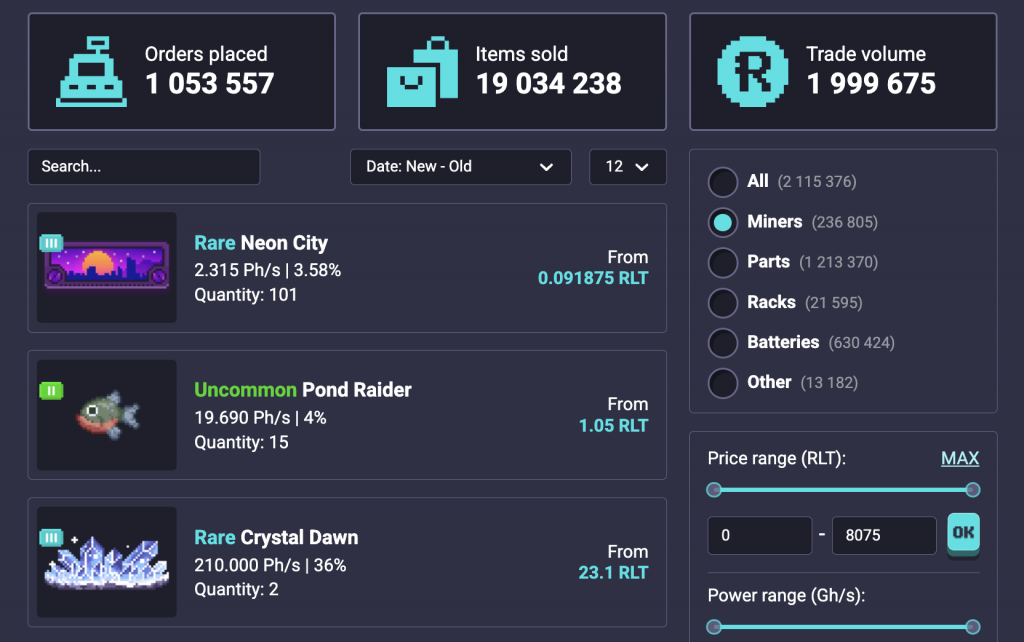The width and height of the screenshot is (1024, 642).
Task: Click the Miners count (236 805)
Action: point(844,223)
